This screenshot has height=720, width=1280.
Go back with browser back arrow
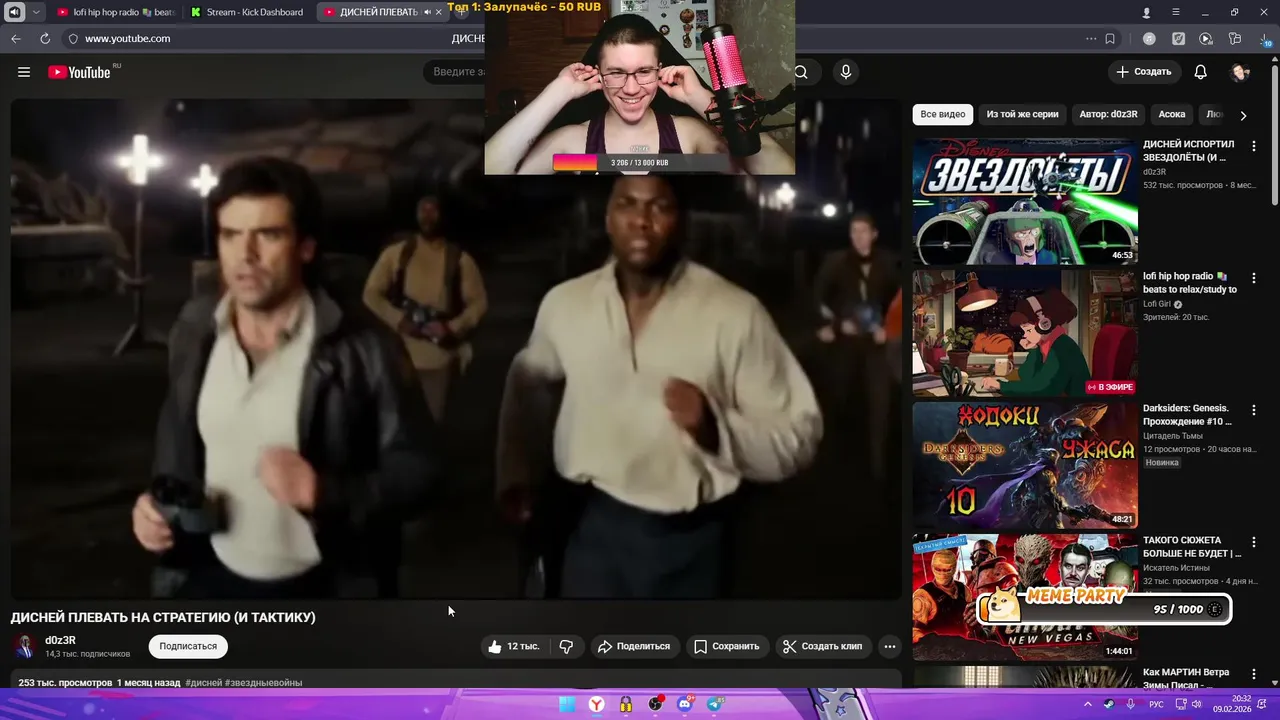[16, 39]
